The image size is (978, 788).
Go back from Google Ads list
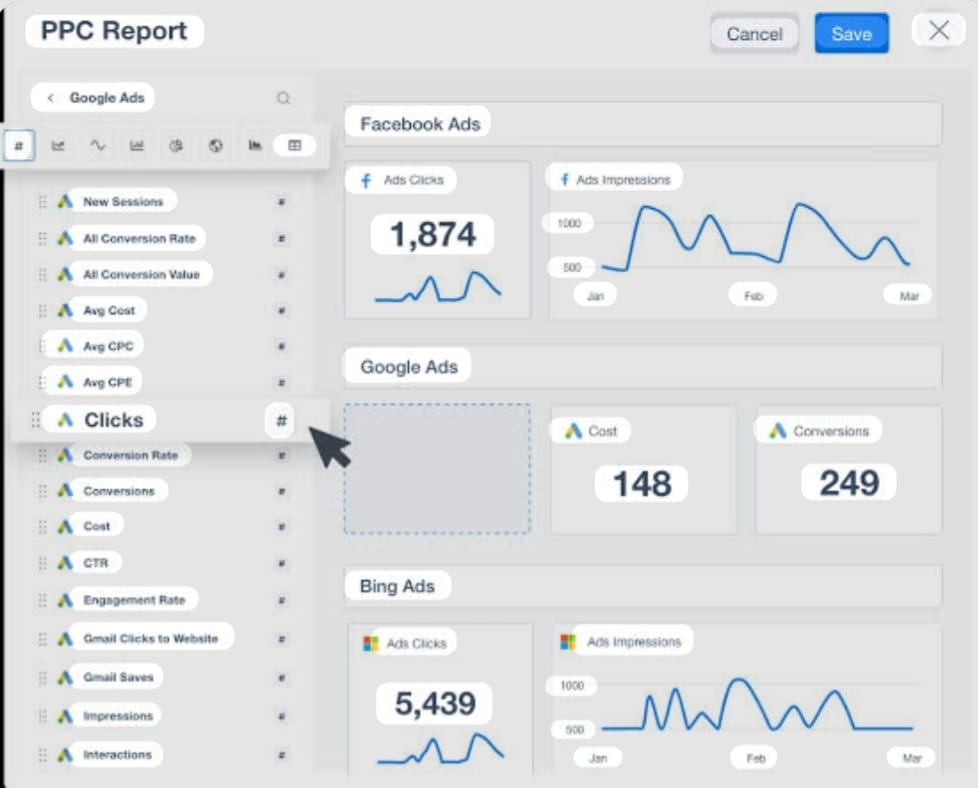click(x=51, y=98)
